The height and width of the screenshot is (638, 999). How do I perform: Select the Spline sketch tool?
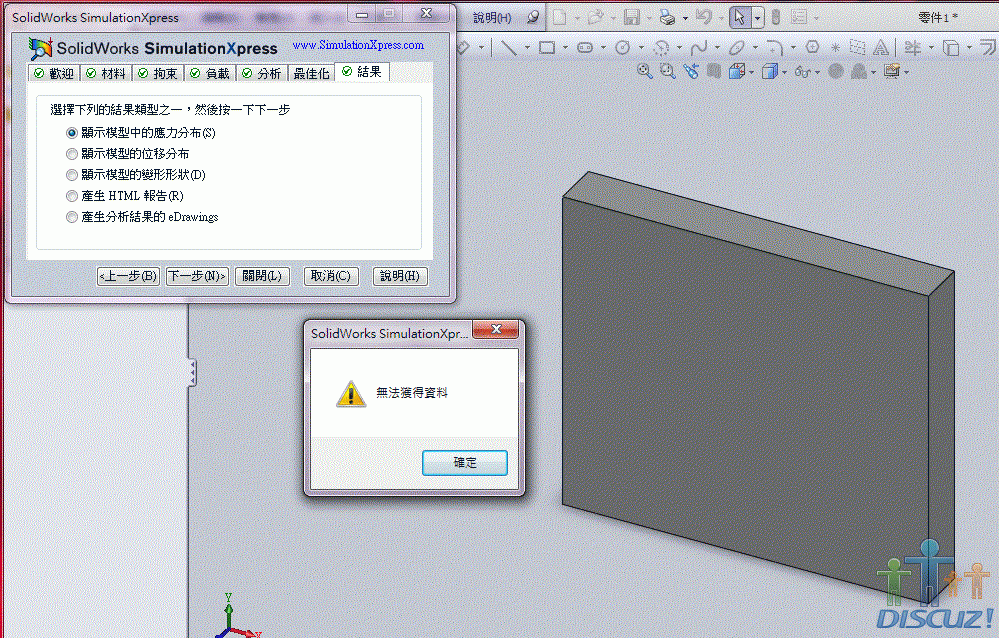pos(699,47)
